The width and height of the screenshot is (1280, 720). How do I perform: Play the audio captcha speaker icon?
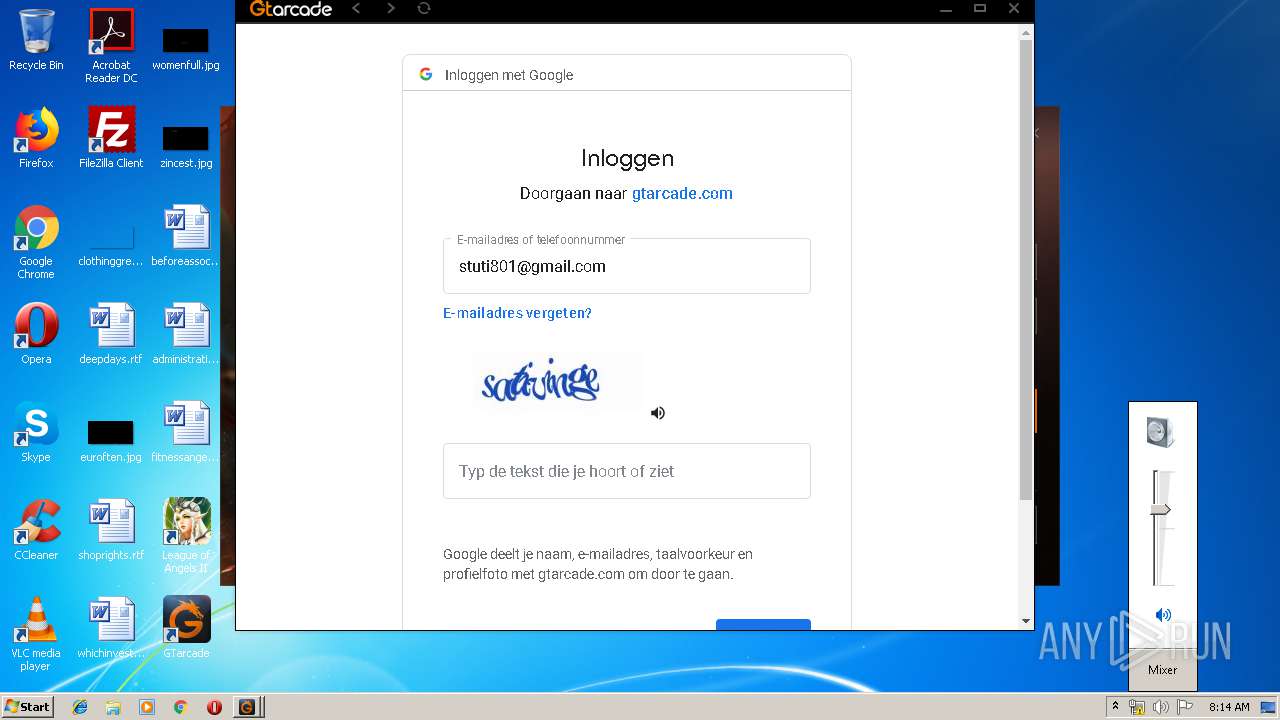tap(657, 412)
